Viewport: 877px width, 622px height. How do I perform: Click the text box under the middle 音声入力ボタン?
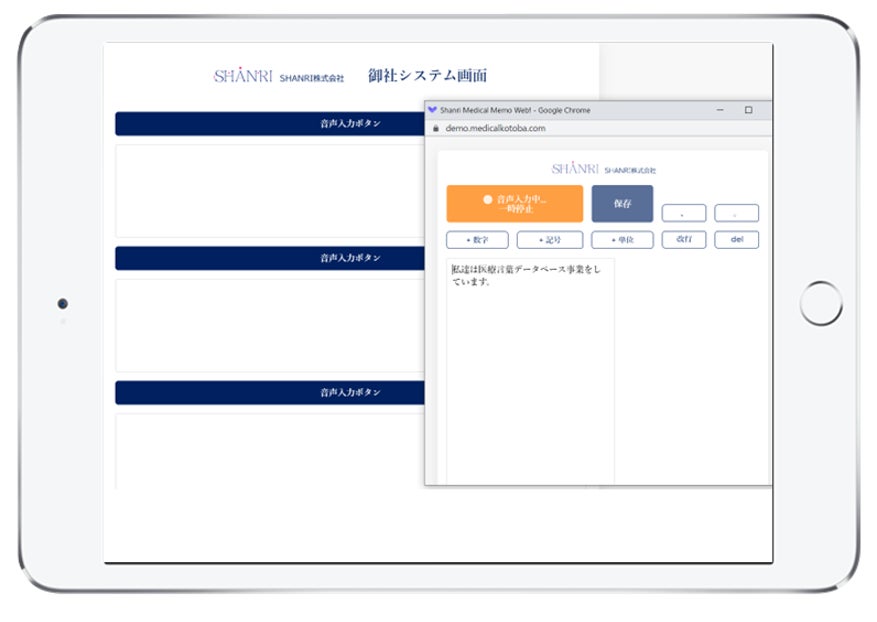tap(270, 326)
